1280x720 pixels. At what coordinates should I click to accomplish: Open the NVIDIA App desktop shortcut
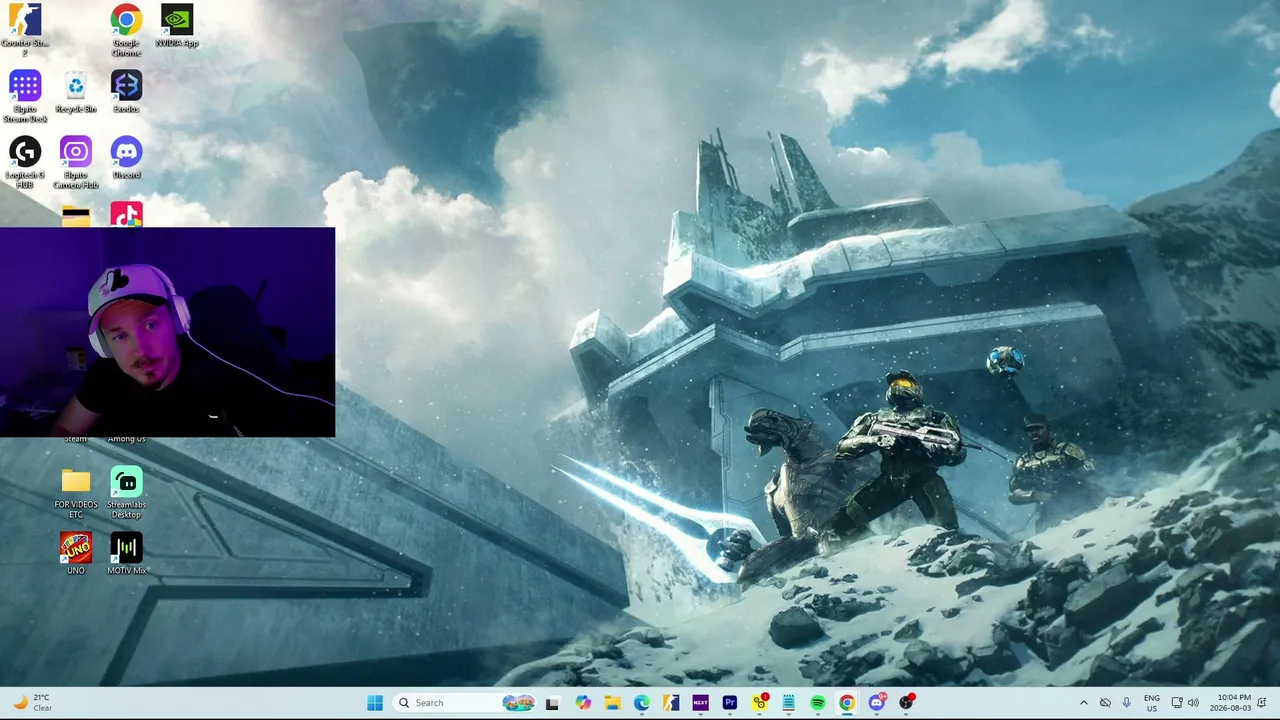pyautogui.click(x=177, y=26)
